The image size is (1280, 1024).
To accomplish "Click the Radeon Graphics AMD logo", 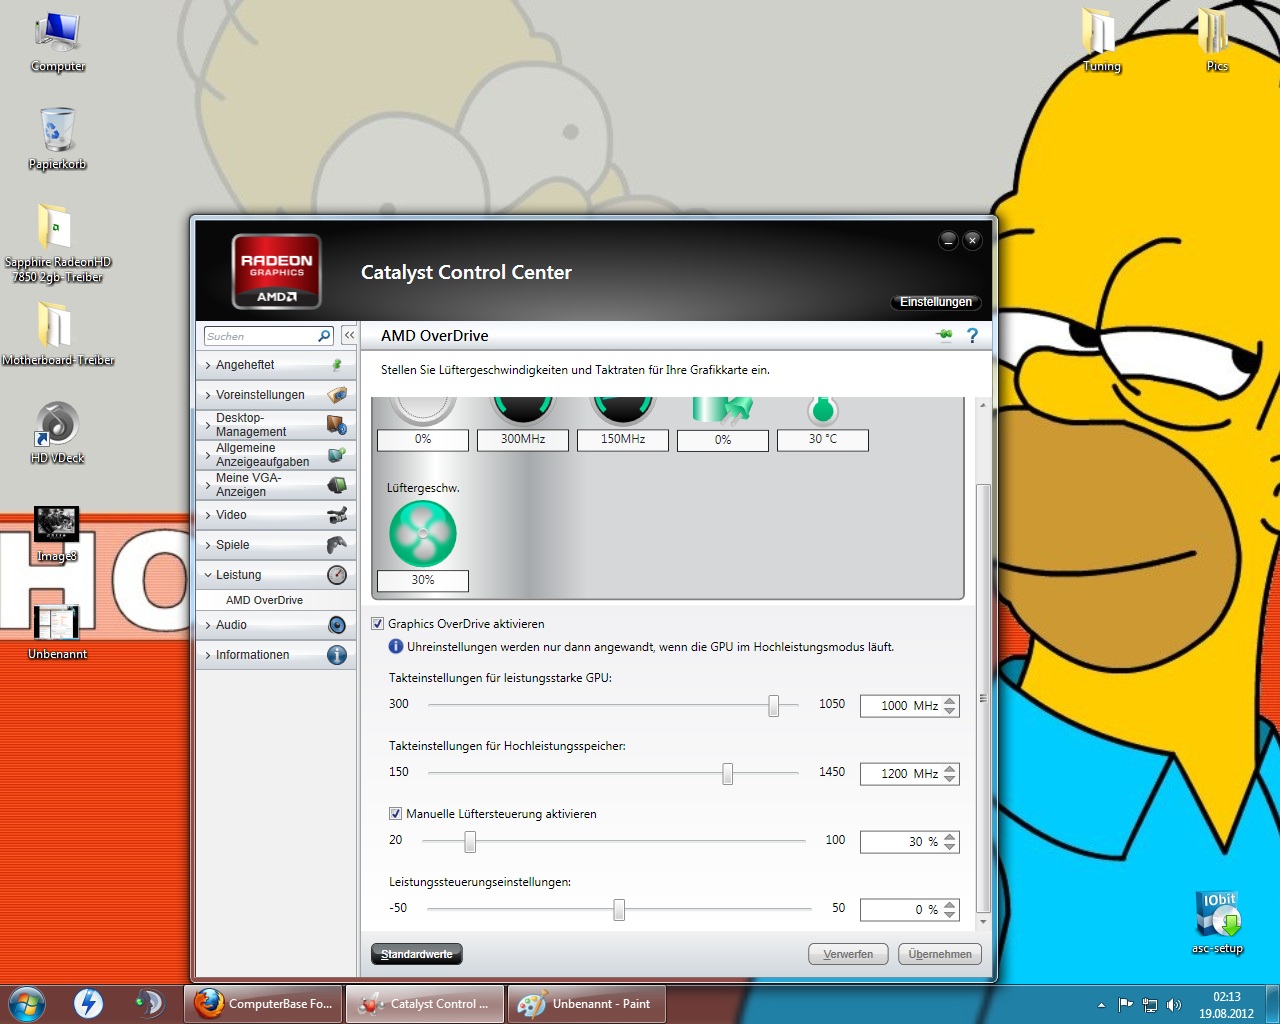I will [277, 271].
